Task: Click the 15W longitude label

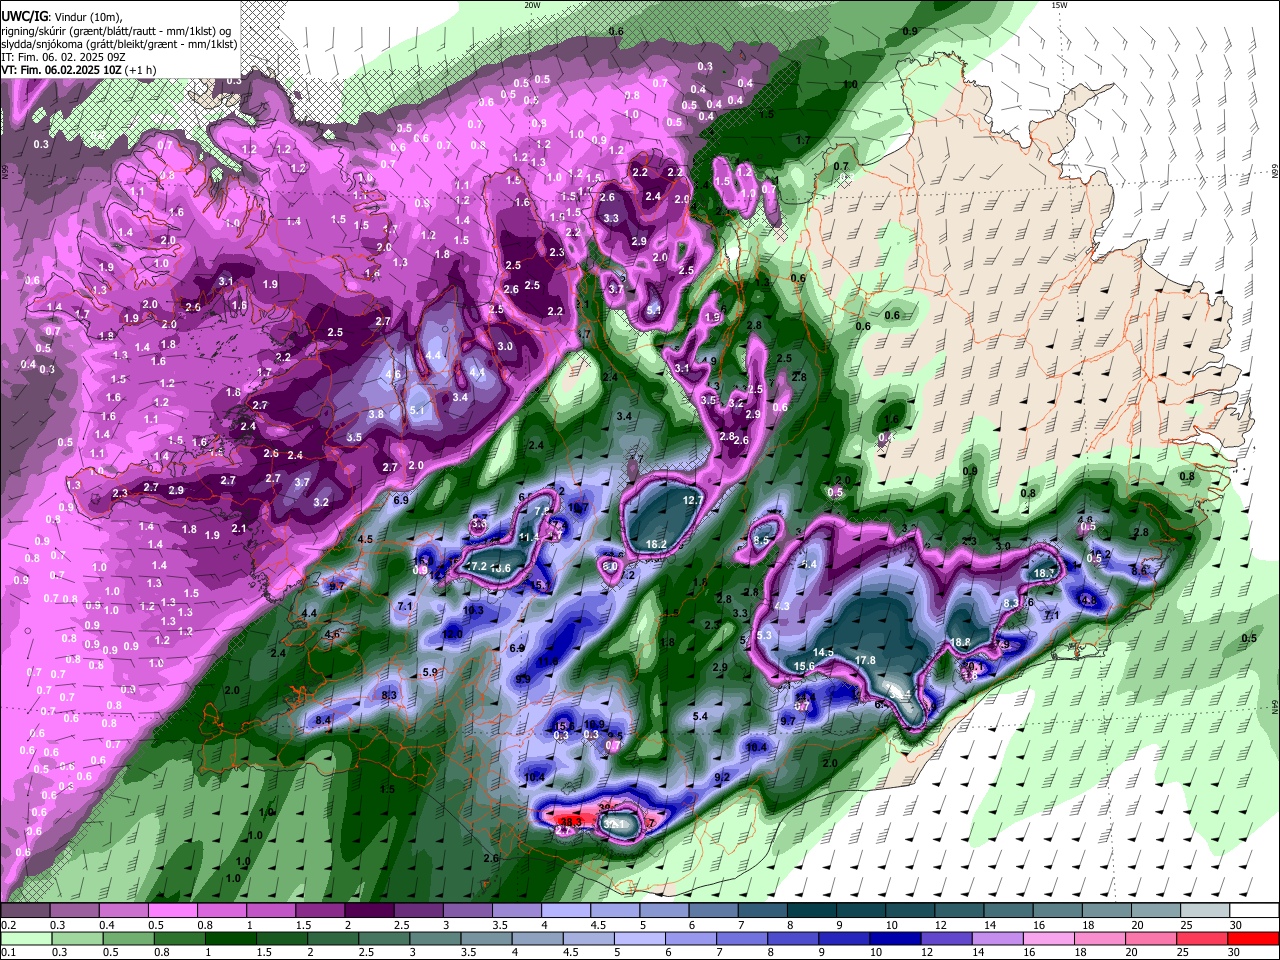Action: tap(1058, 5)
